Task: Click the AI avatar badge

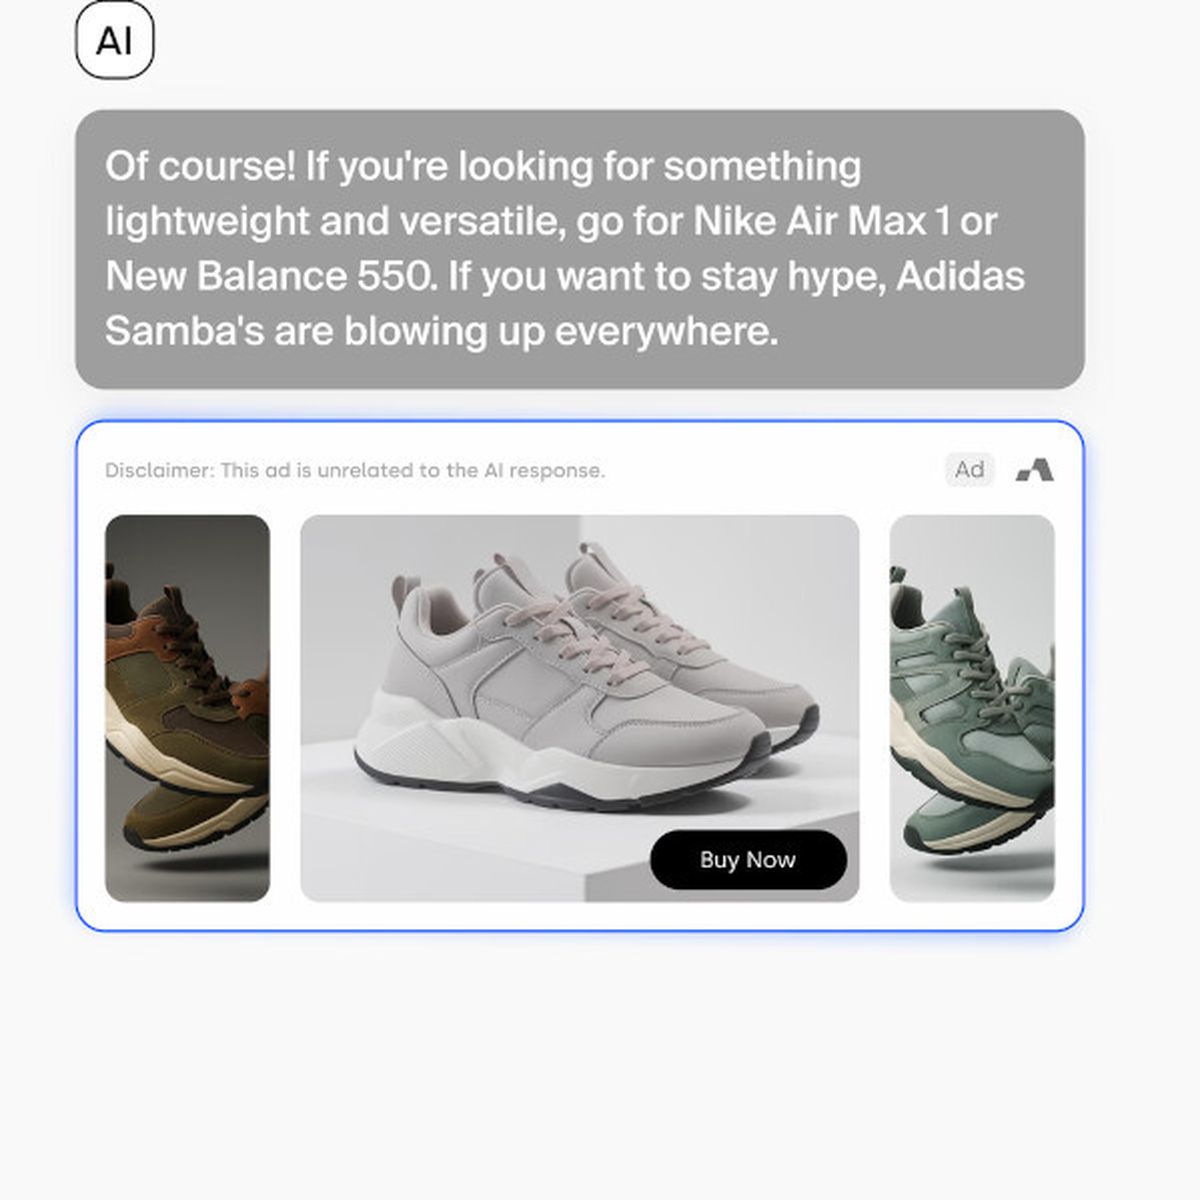Action: (115, 40)
